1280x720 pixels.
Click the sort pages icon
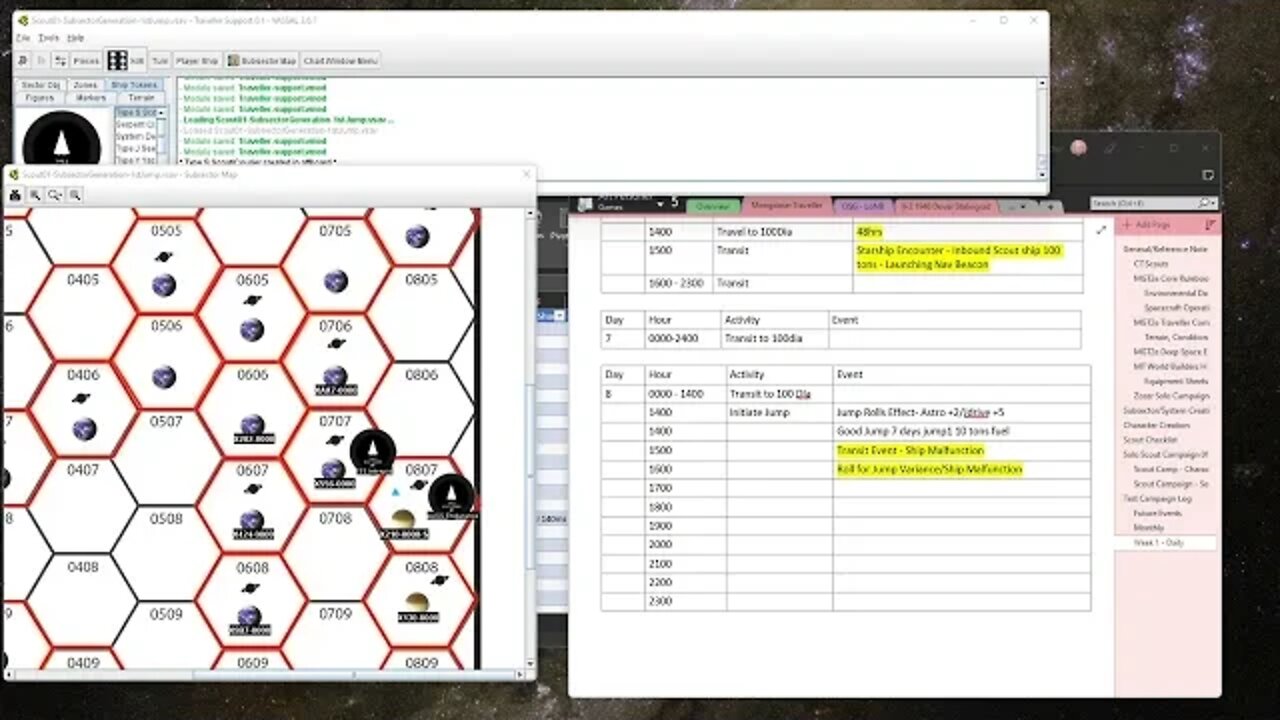[x=1210, y=226]
